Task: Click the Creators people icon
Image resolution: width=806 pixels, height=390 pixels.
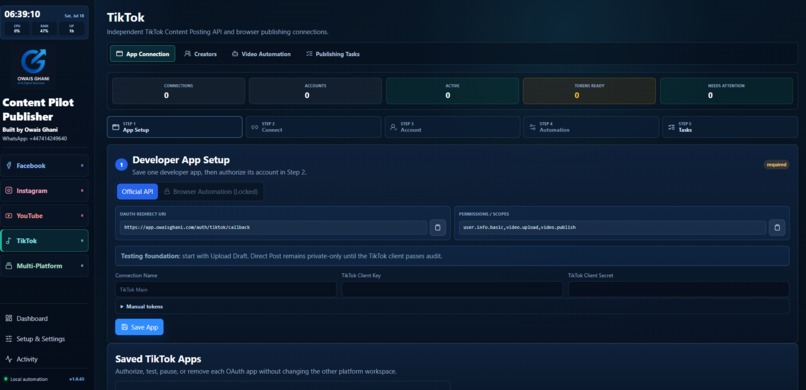Action: pyautogui.click(x=188, y=53)
